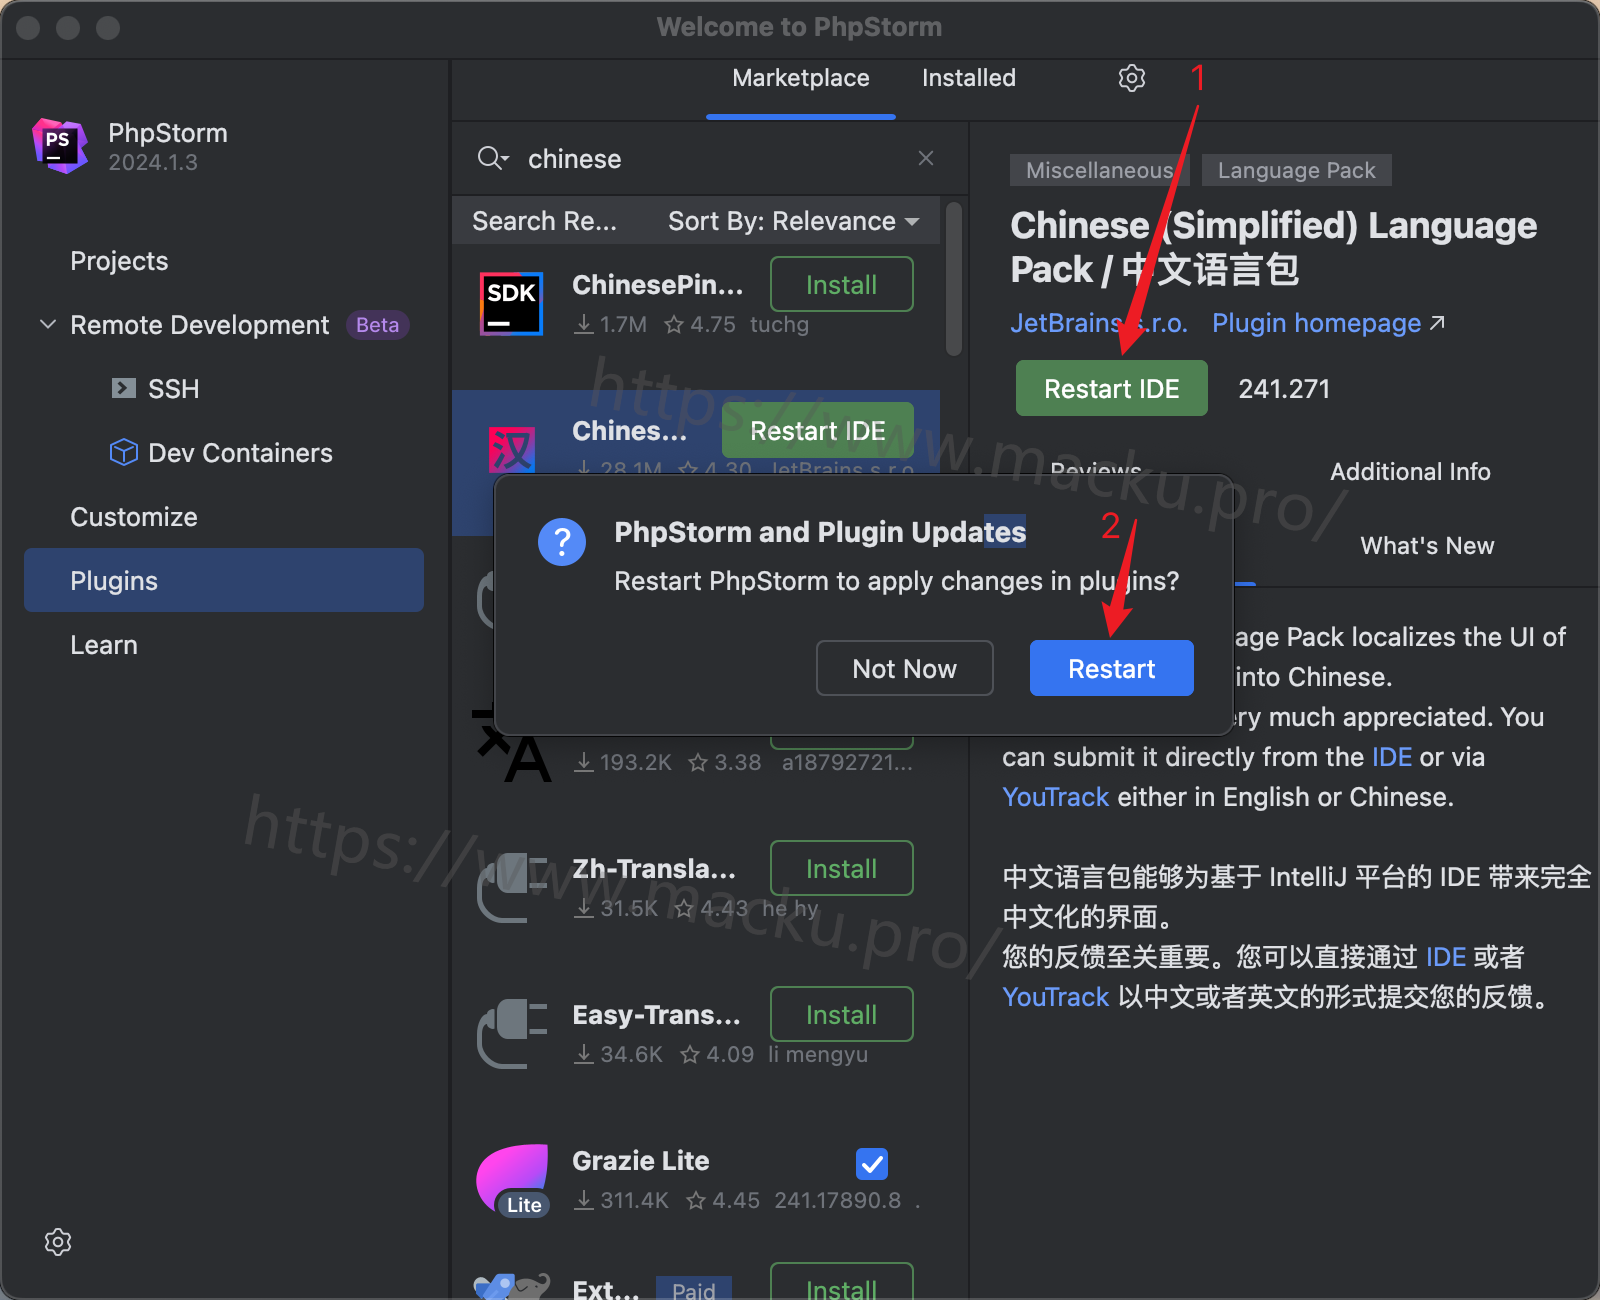Click Restart IDE in plugin details

click(x=1112, y=388)
